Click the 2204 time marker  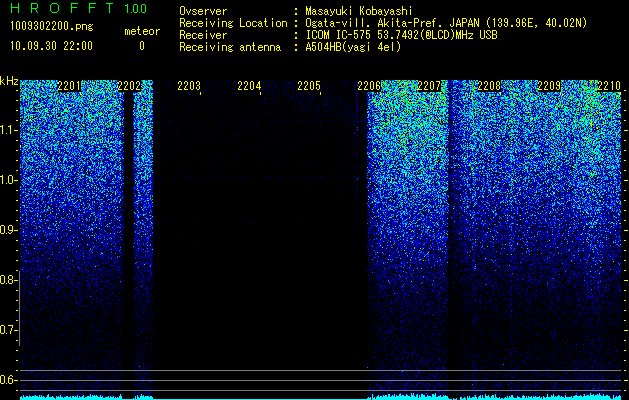tap(249, 86)
